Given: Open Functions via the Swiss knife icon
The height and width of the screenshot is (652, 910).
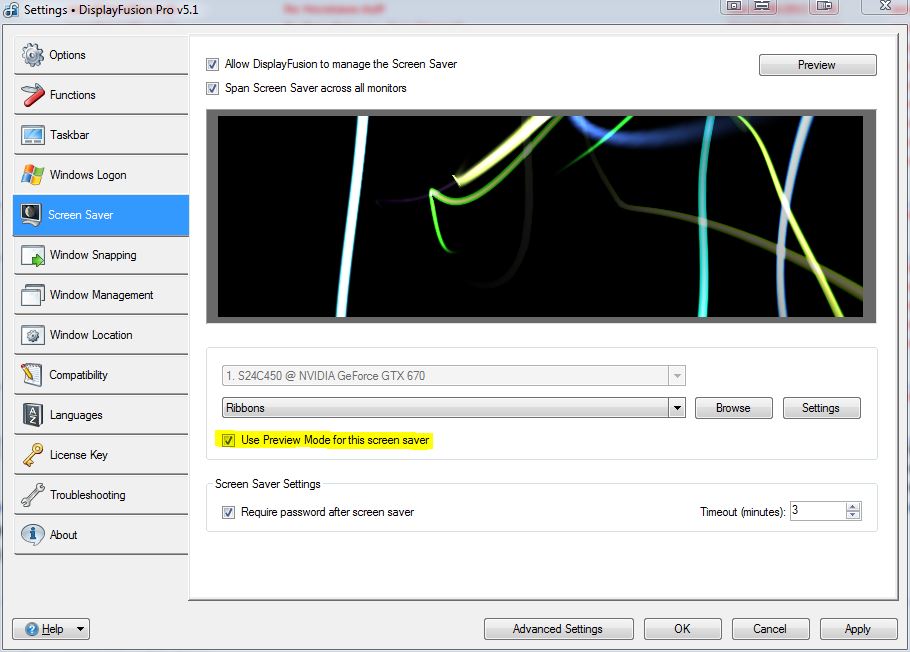Looking at the screenshot, I should click(x=33, y=95).
